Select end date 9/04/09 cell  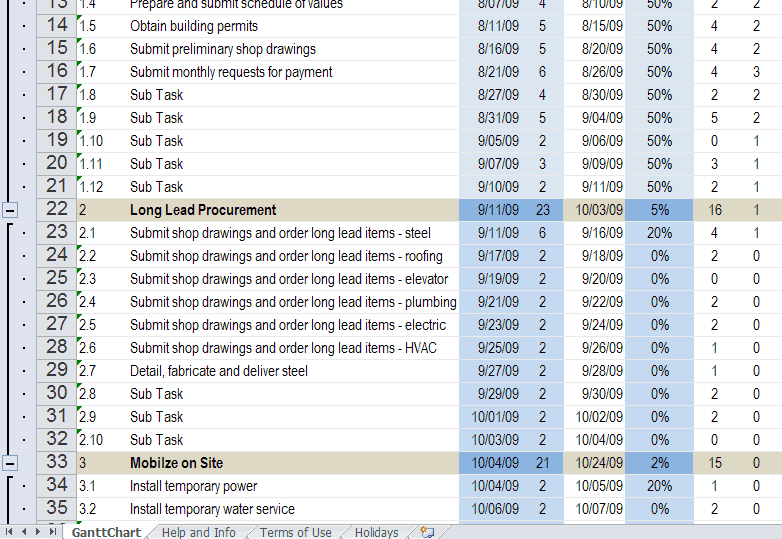coord(594,118)
